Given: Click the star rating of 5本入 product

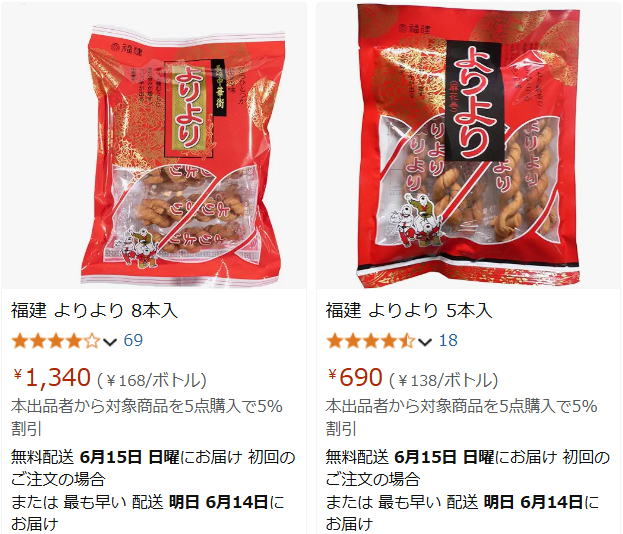Looking at the screenshot, I should click(x=371, y=341).
